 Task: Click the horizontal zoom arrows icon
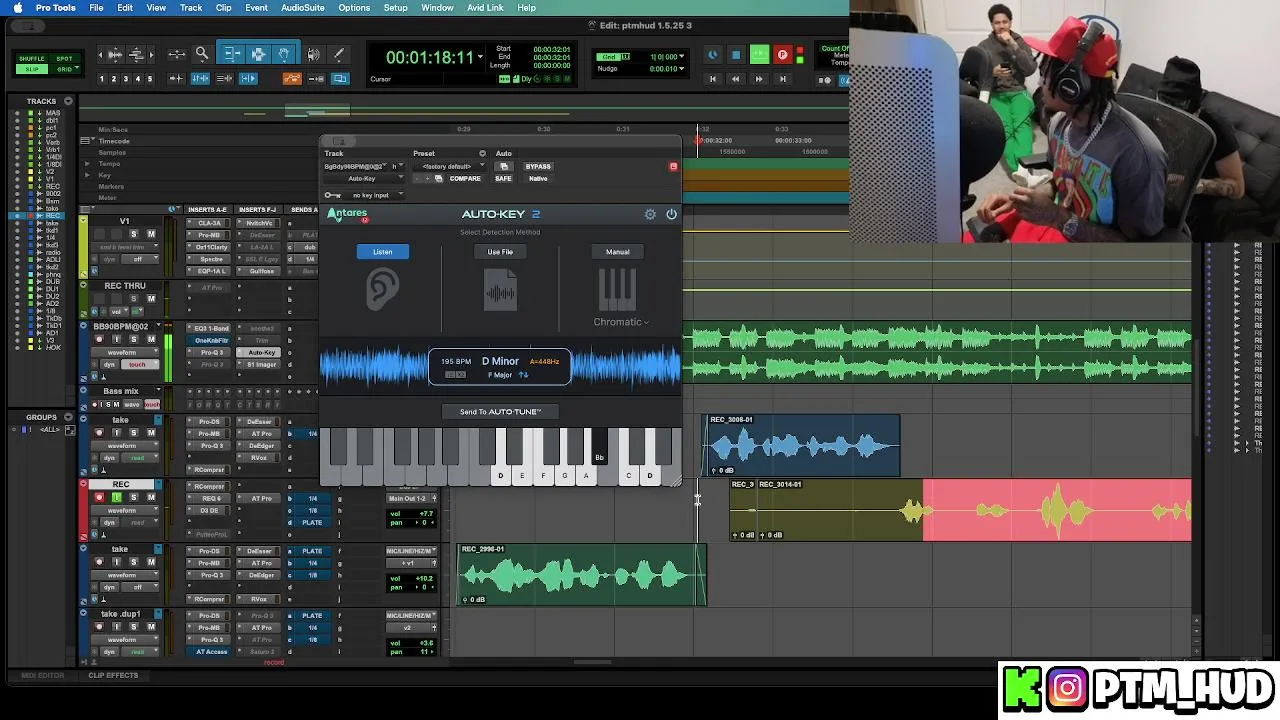(x=176, y=54)
